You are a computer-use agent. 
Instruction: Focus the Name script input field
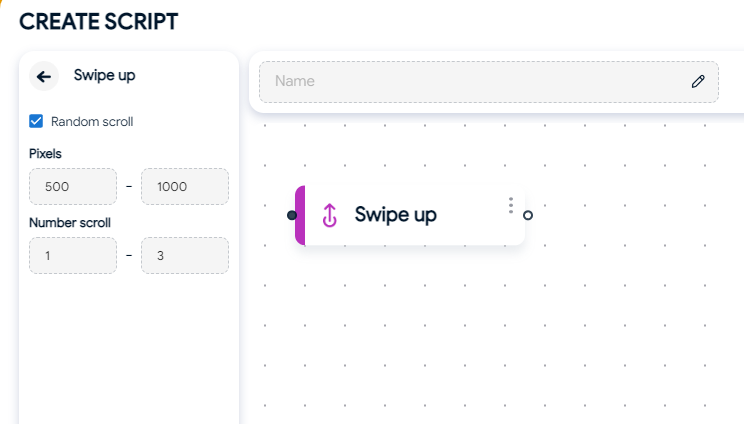(489, 82)
